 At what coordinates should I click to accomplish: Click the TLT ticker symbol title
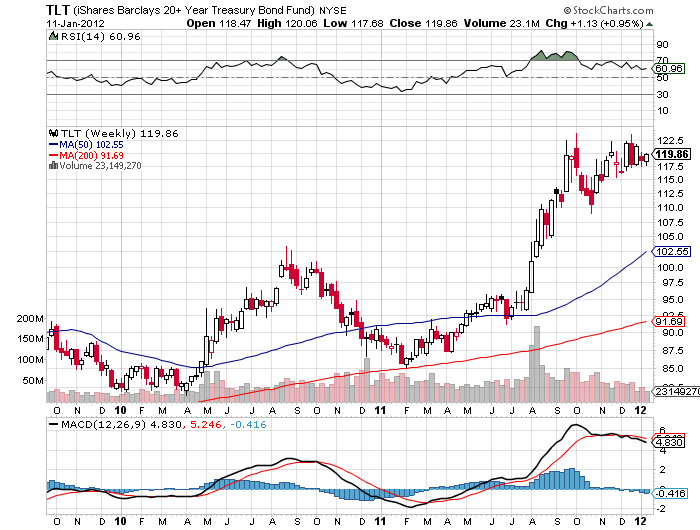coord(58,10)
